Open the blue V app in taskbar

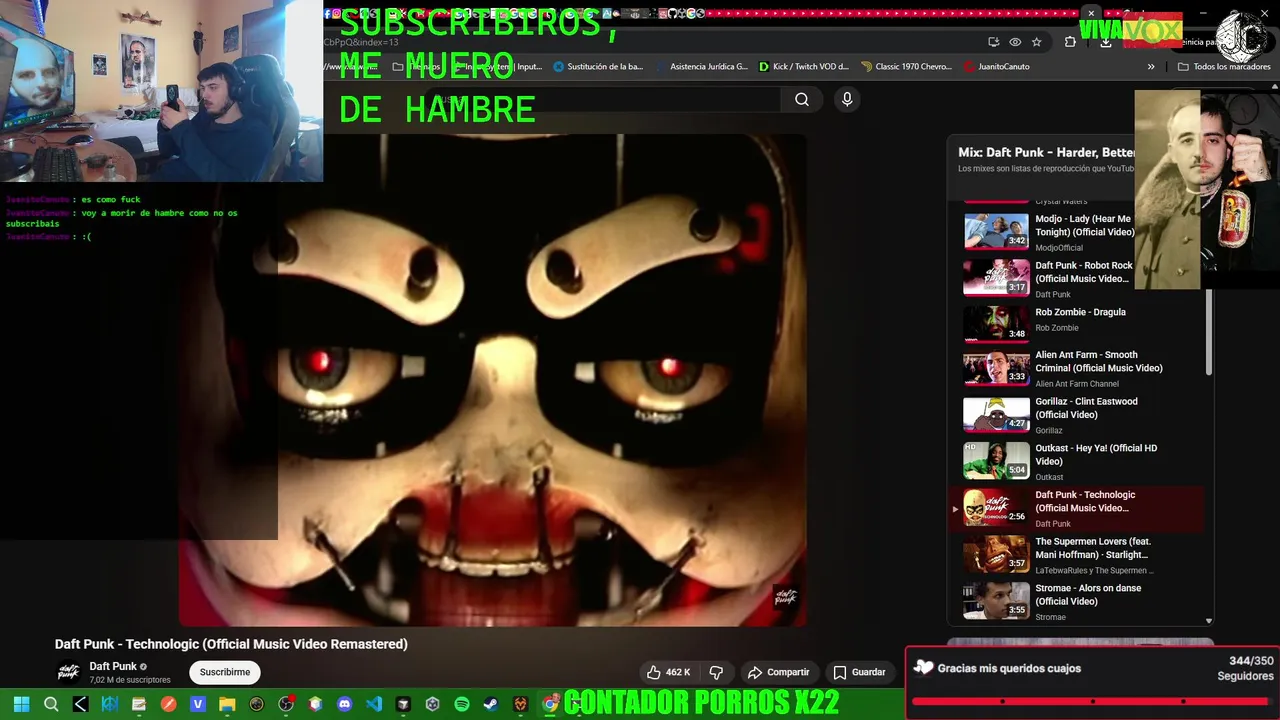(198, 704)
